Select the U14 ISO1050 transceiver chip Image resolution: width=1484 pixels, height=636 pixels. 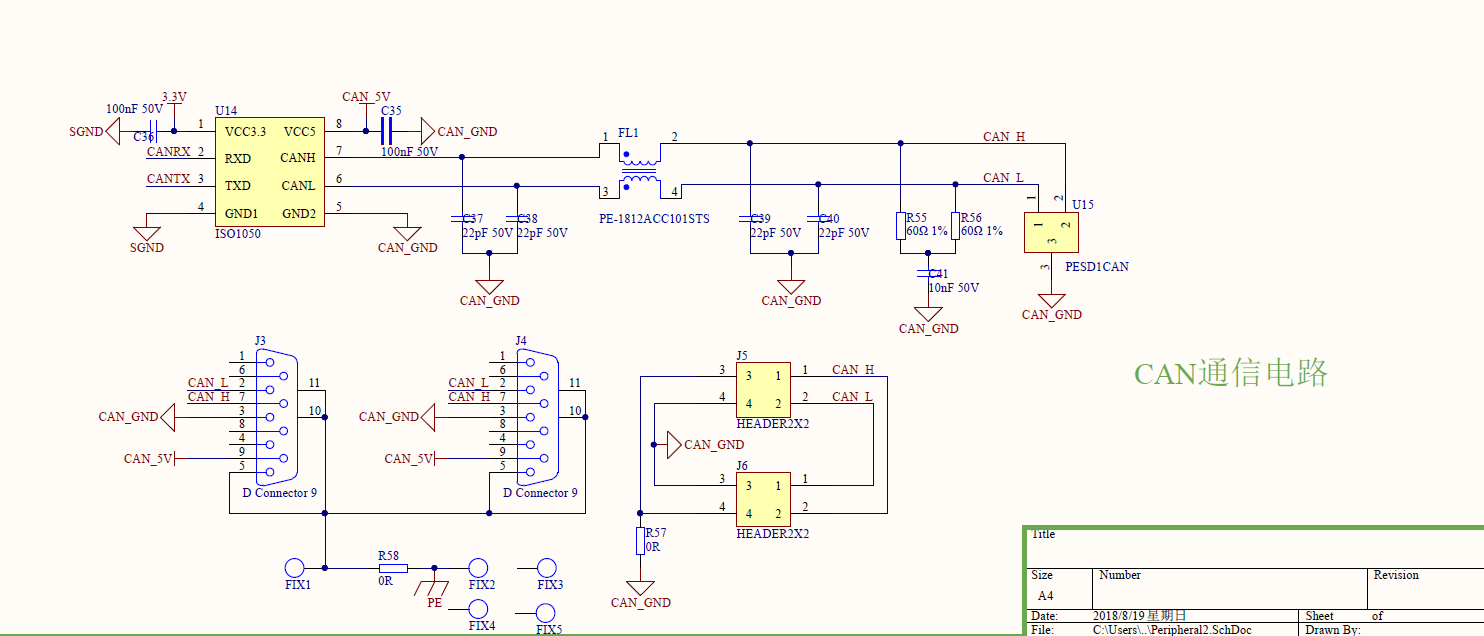pos(269,172)
